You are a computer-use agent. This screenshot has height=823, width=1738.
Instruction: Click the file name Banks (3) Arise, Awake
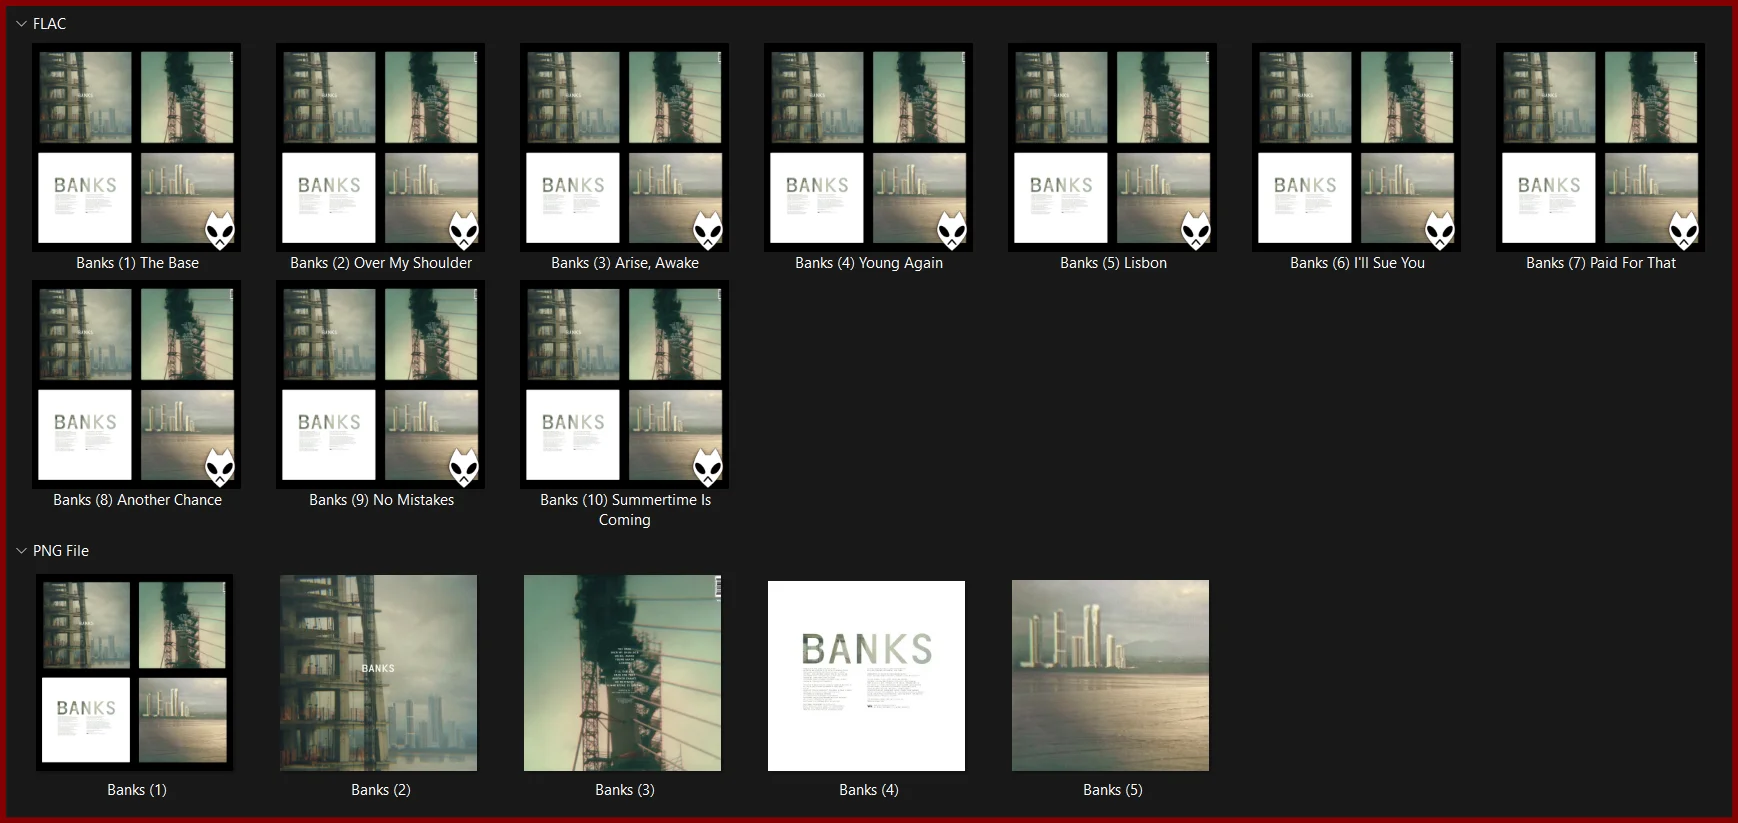(625, 263)
